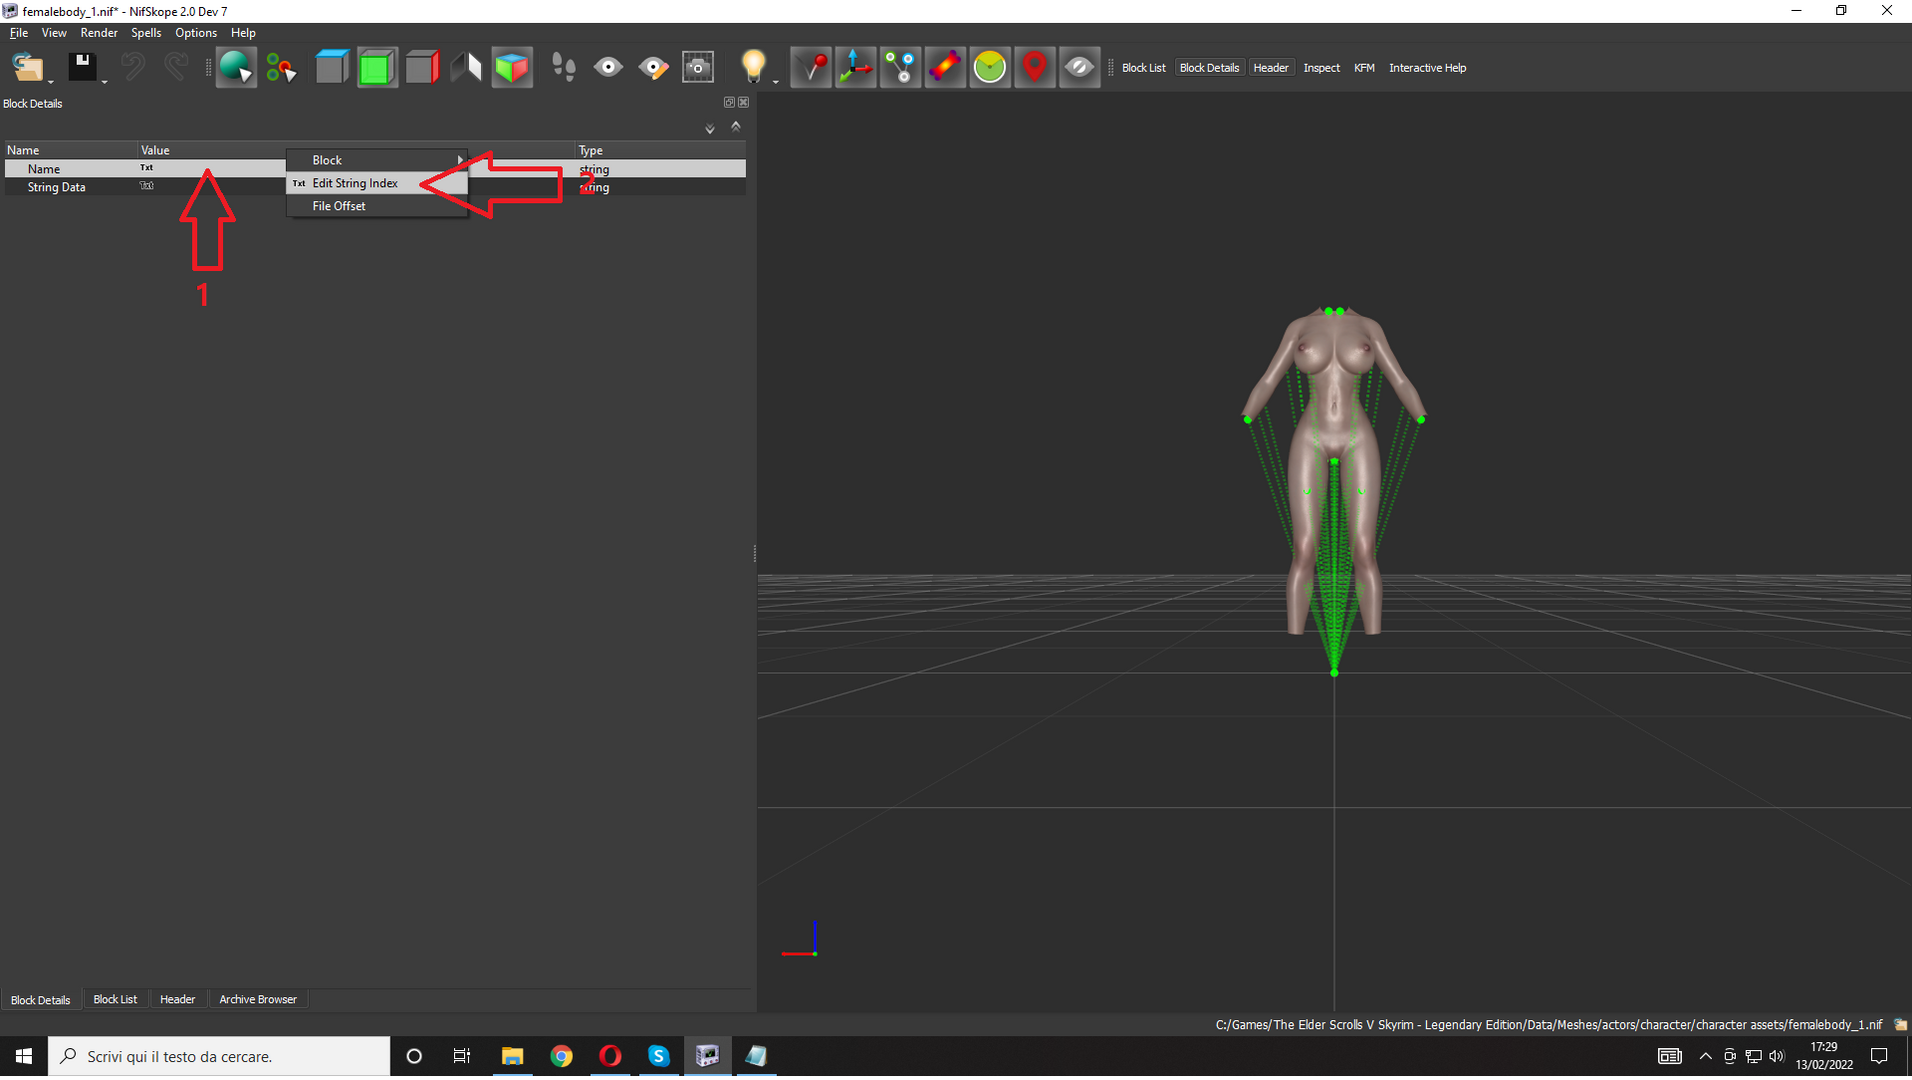Toggle KFM panel in top toolbar
The width and height of the screenshot is (1912, 1080).
[1364, 68]
